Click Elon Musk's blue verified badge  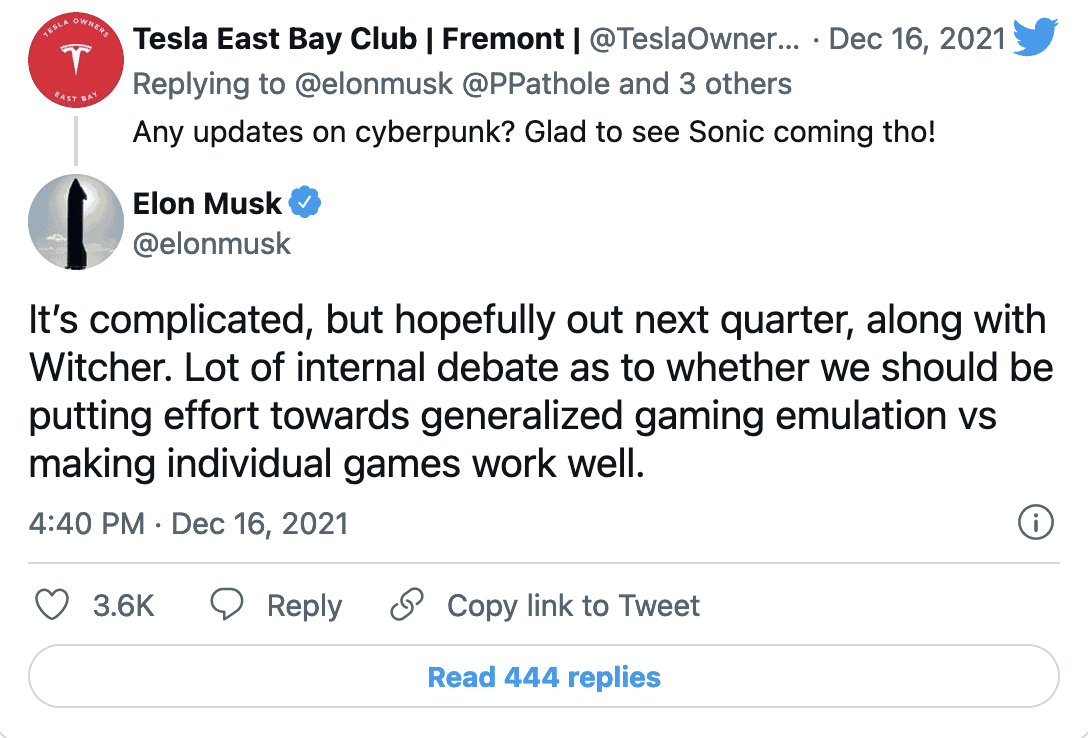(x=305, y=203)
